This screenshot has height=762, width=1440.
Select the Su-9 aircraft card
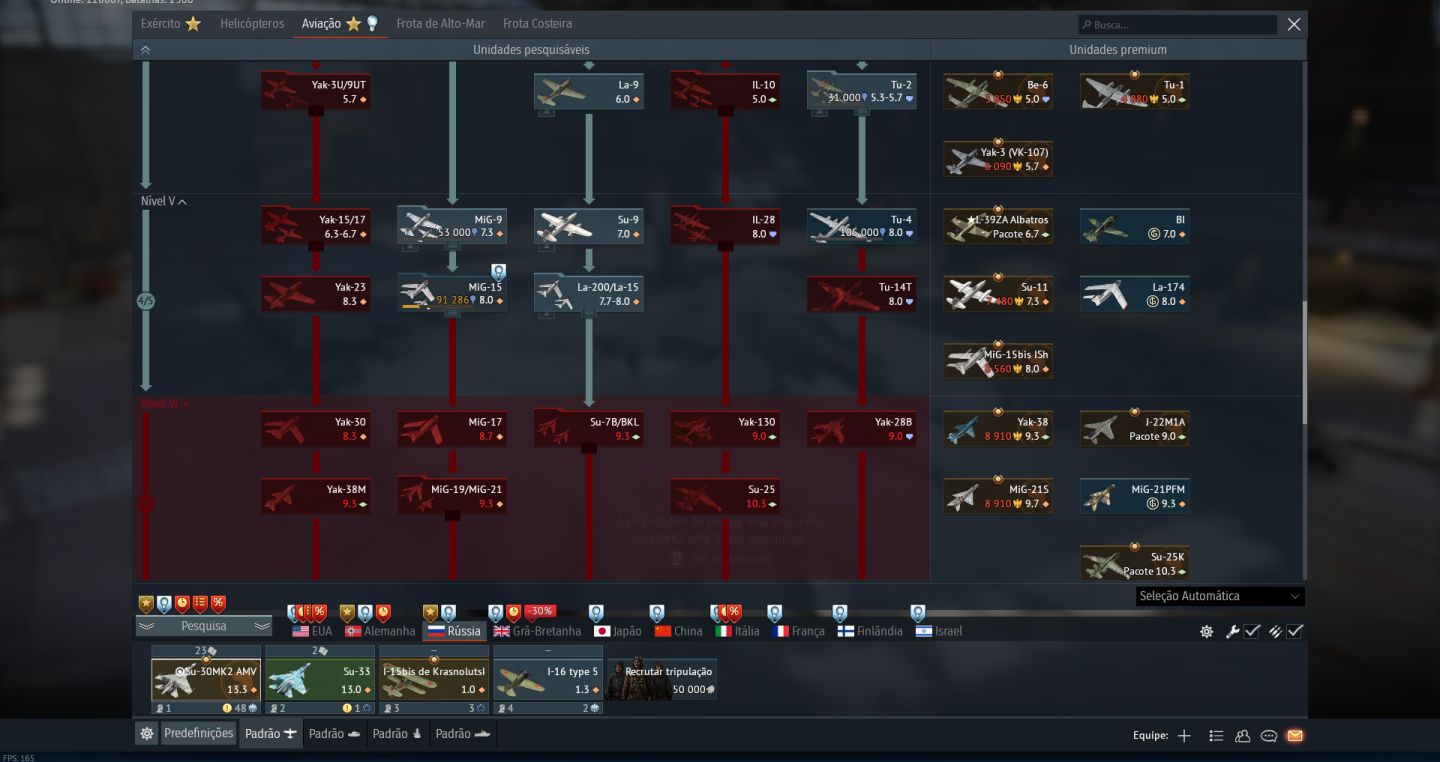tap(589, 226)
